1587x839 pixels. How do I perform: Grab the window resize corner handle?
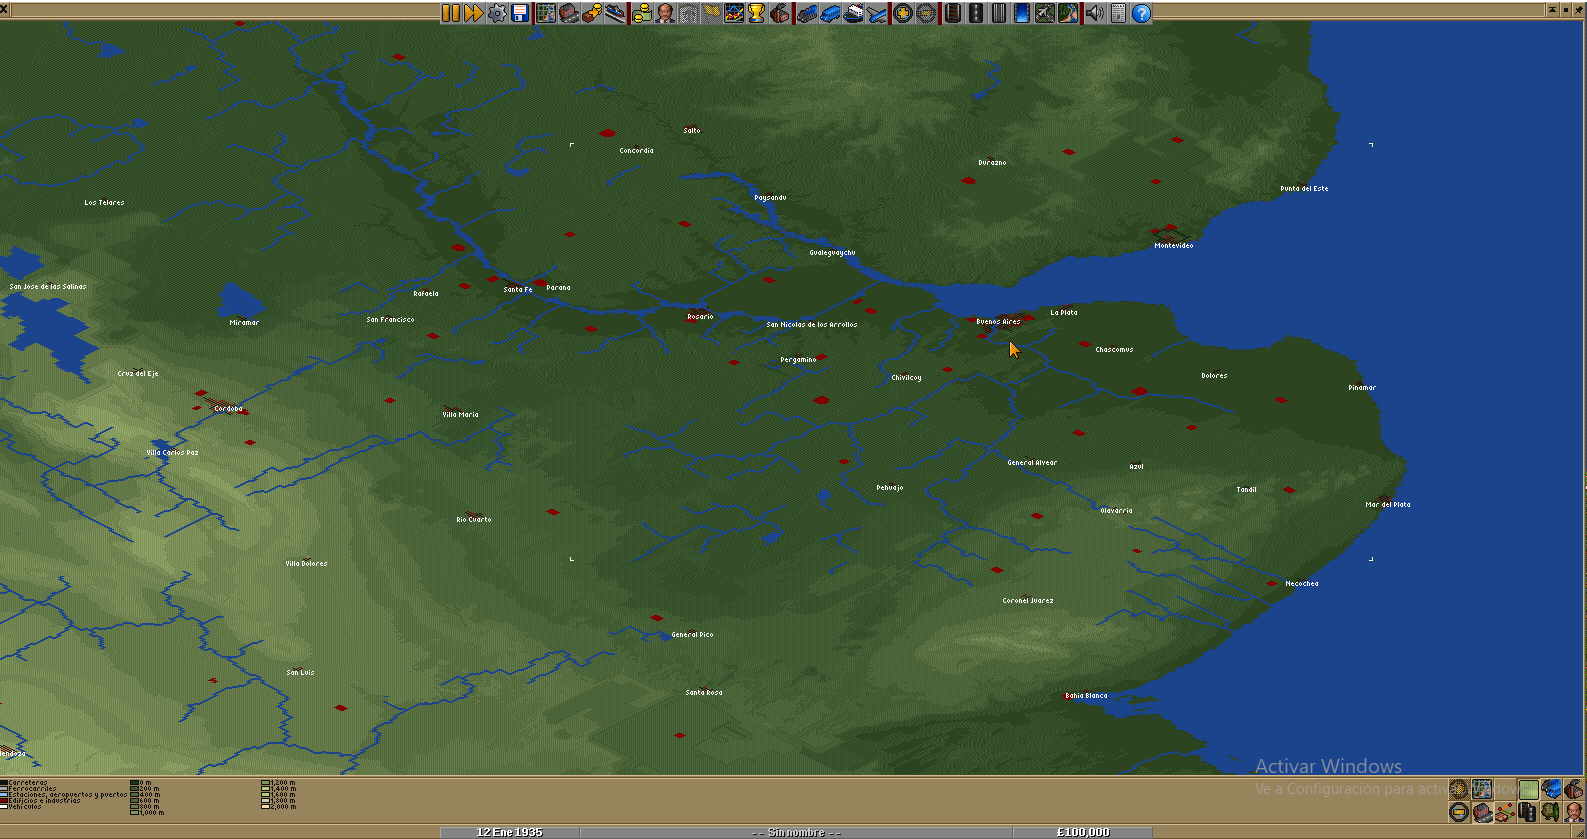click(x=1578, y=831)
